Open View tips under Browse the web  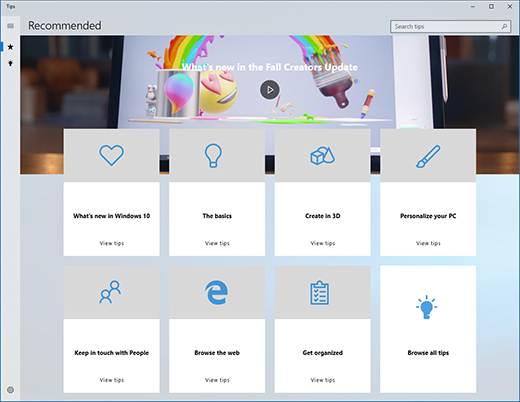pyautogui.click(x=217, y=380)
